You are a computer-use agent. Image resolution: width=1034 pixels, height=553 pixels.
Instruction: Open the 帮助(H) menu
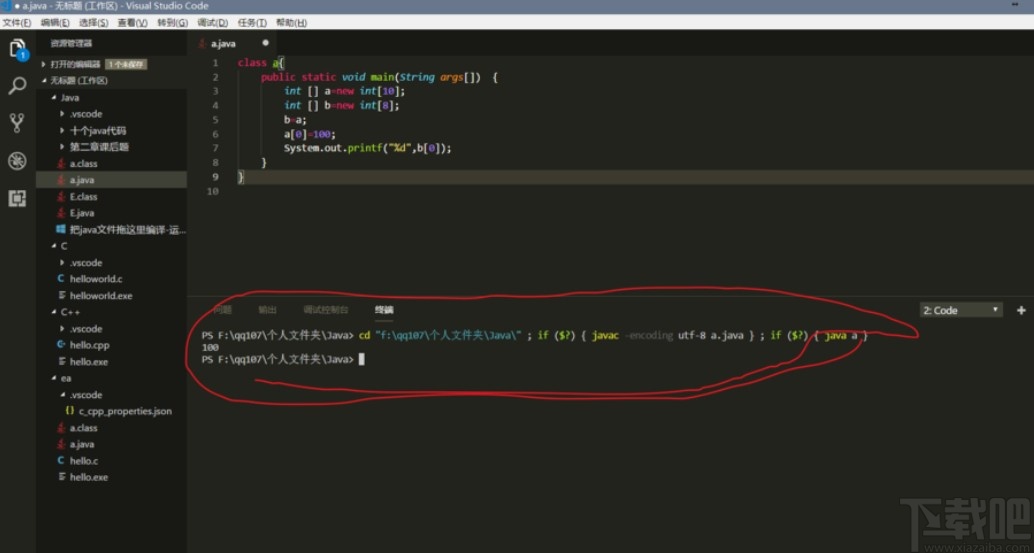point(291,22)
